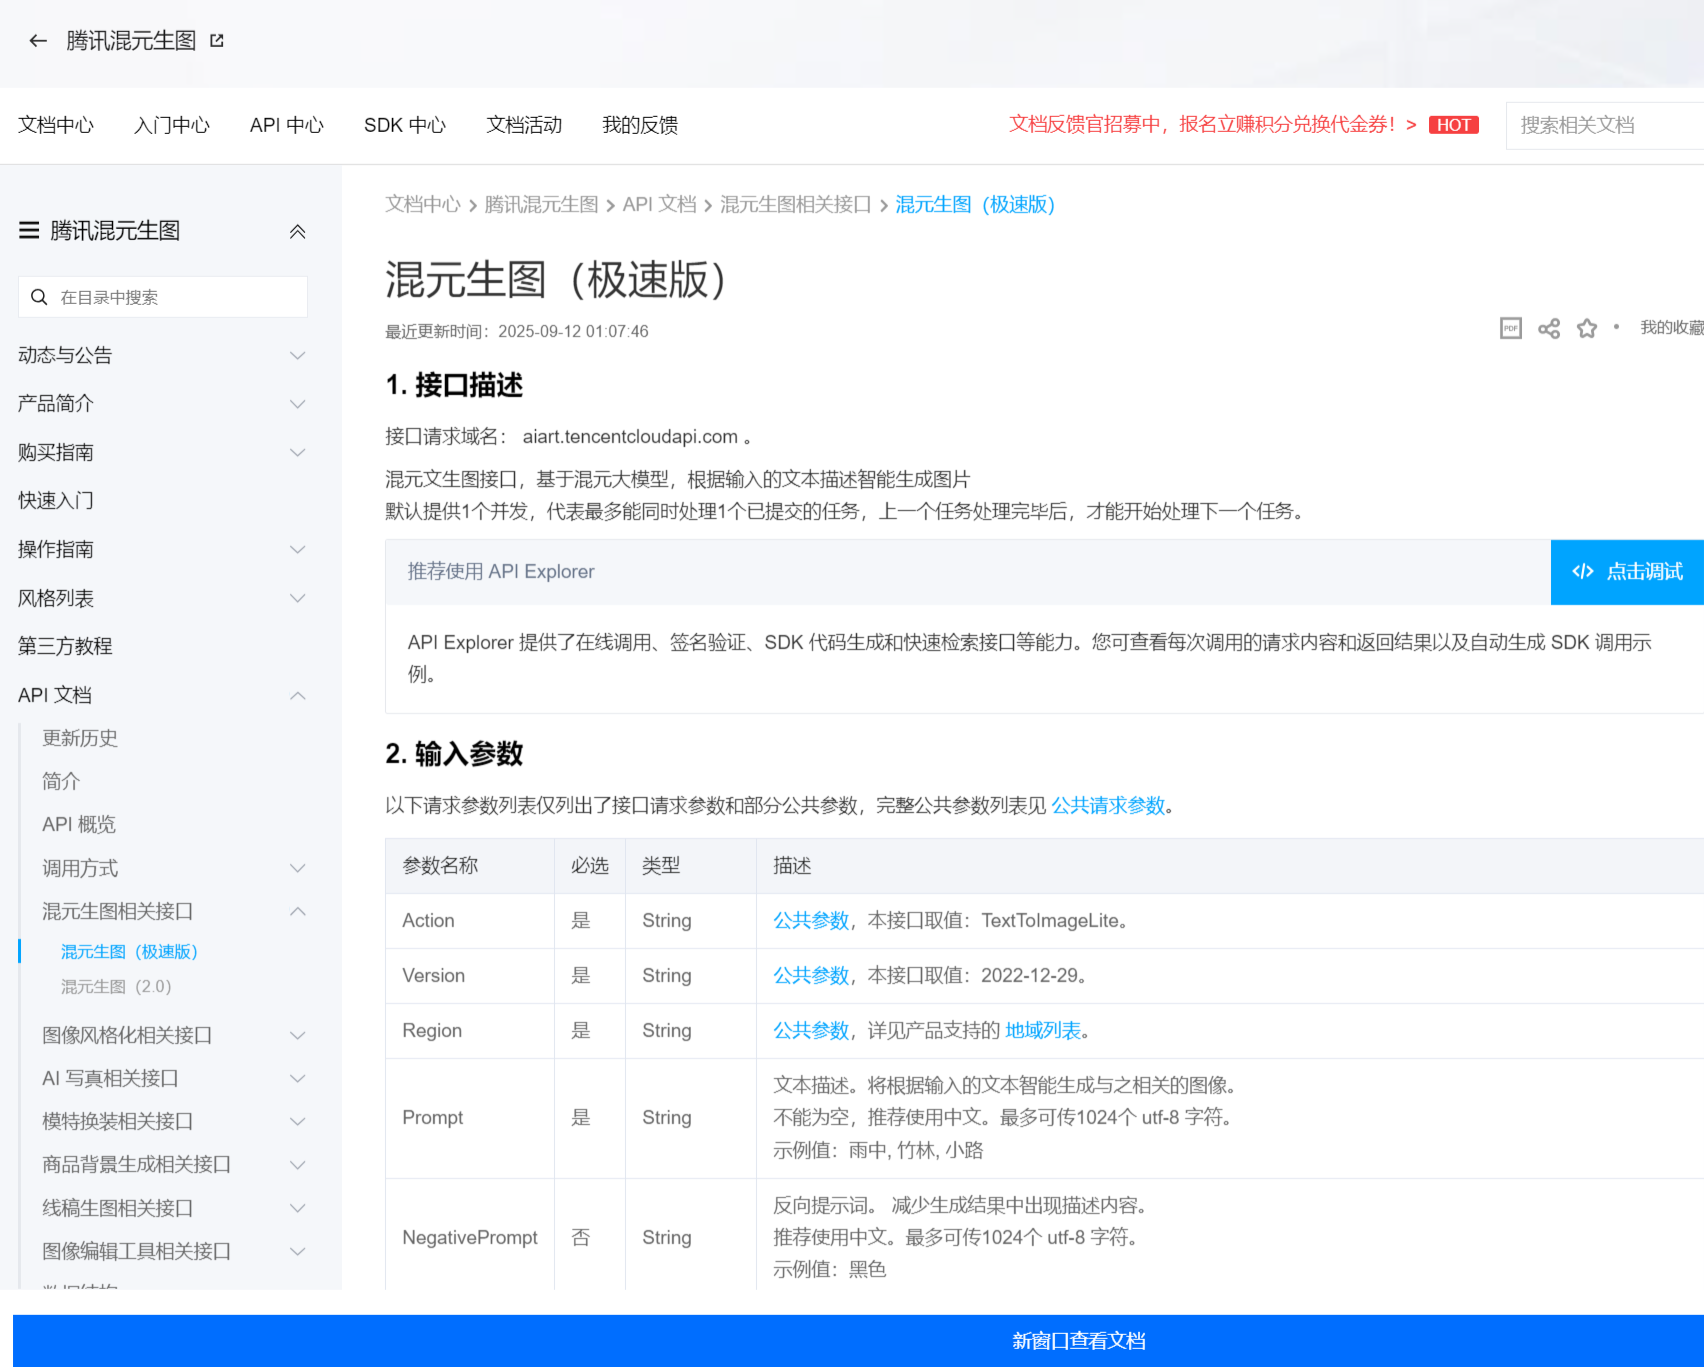Expand the 线稿生图相关接口 group
The height and width of the screenshot is (1367, 1704).
(297, 1209)
